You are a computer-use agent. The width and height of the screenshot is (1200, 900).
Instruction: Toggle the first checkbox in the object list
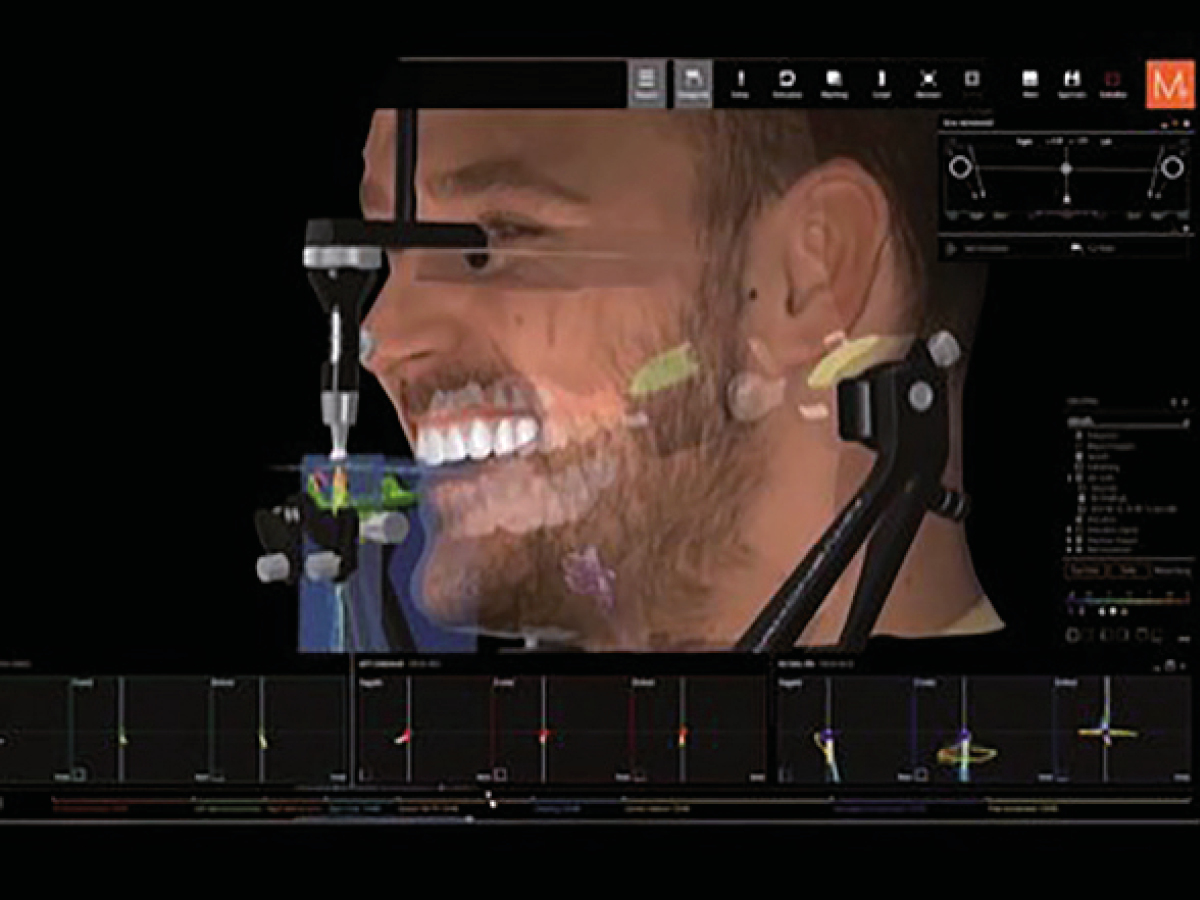(x=1079, y=437)
